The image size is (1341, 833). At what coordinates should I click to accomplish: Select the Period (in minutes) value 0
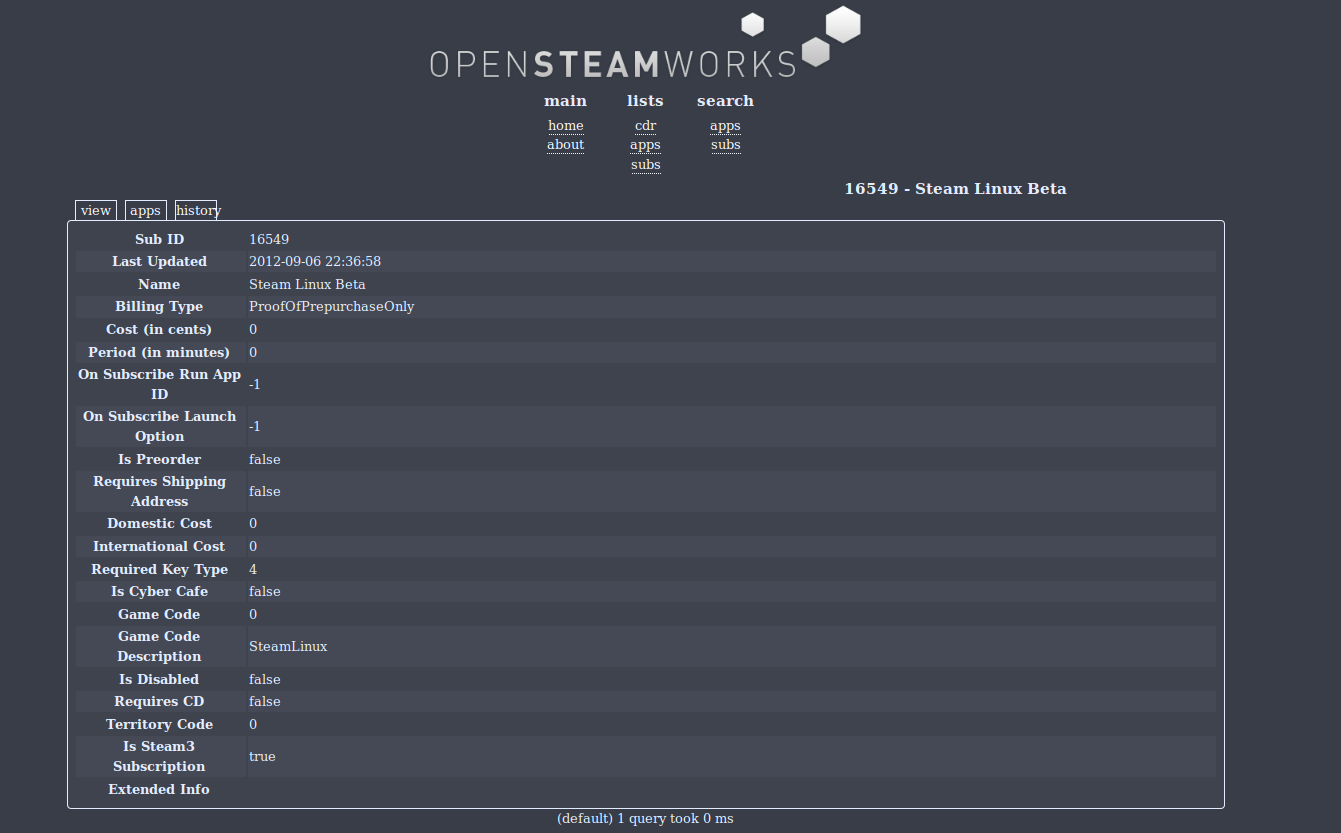(253, 352)
